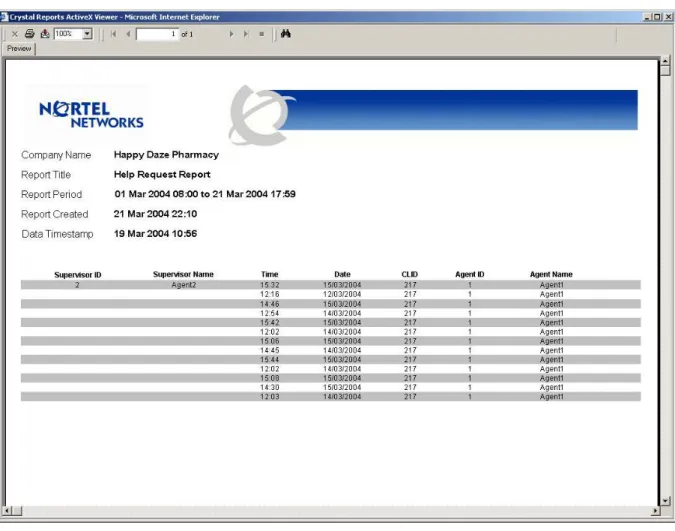Maximize the Internet Explorer window
Screen dimensions: 675x531
pyautogui.click(x=657, y=17)
